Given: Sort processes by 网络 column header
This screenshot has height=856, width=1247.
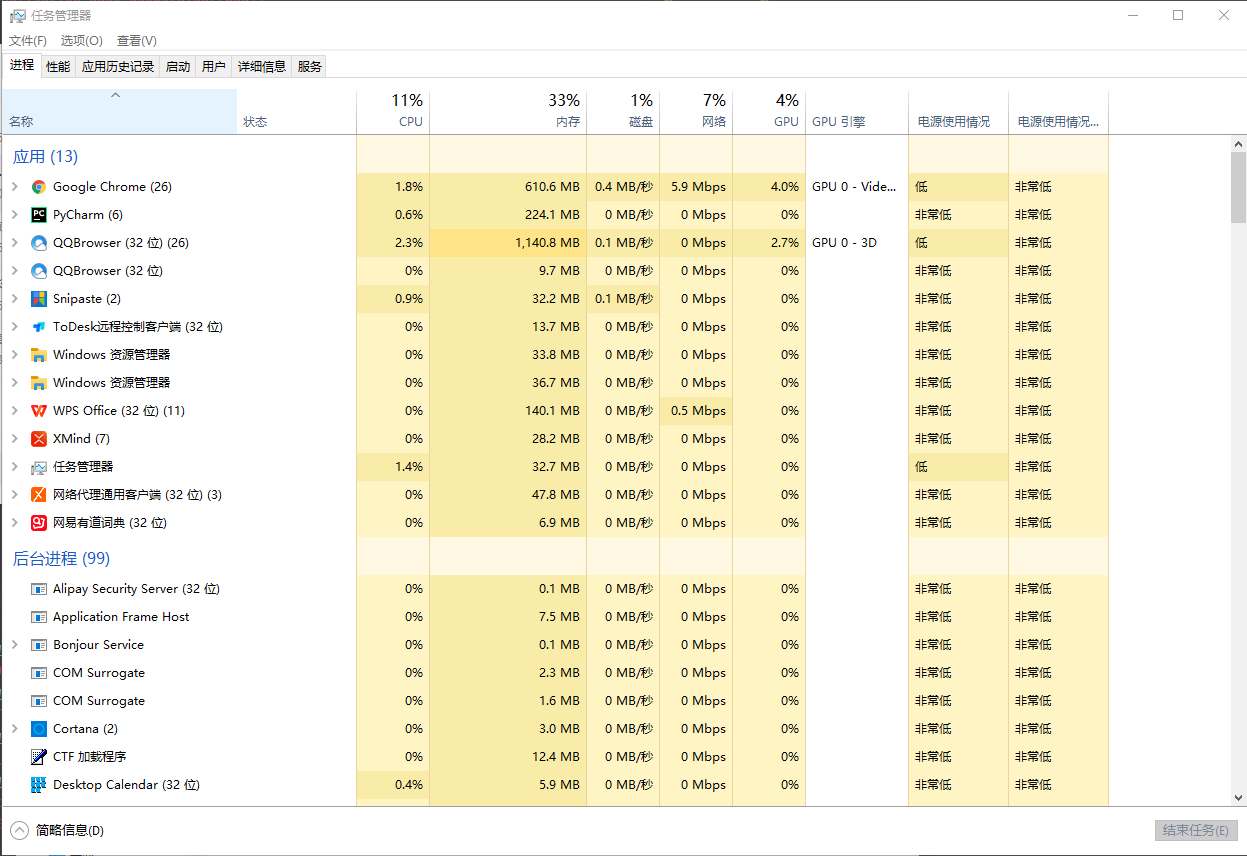Looking at the screenshot, I should click(696, 111).
